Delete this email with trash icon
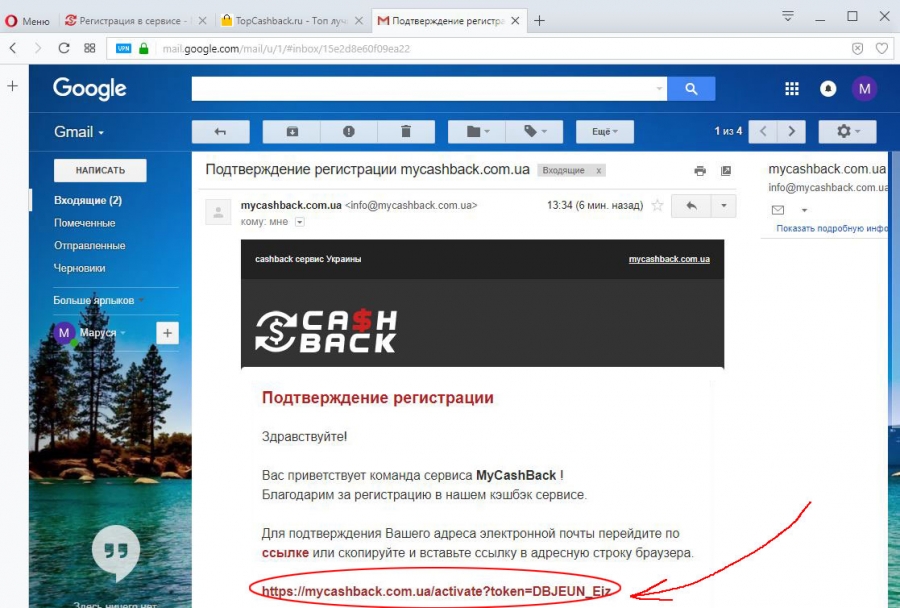This screenshot has height=608, width=900. pyautogui.click(x=406, y=131)
